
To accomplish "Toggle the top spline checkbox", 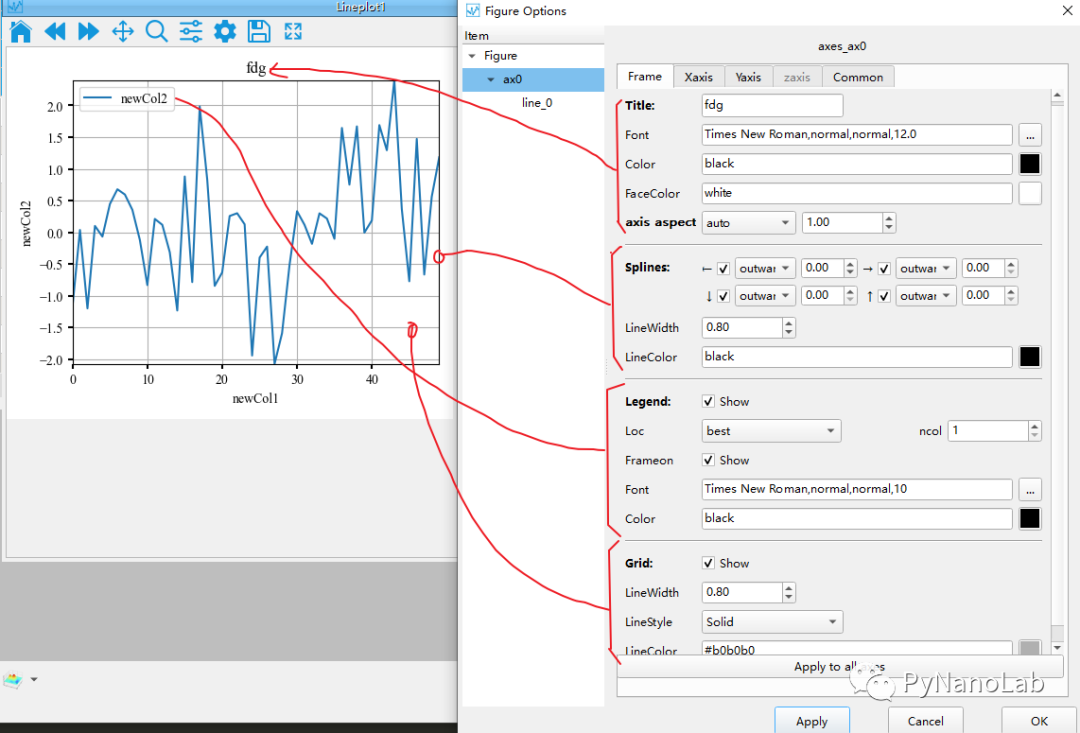I will [884, 296].
